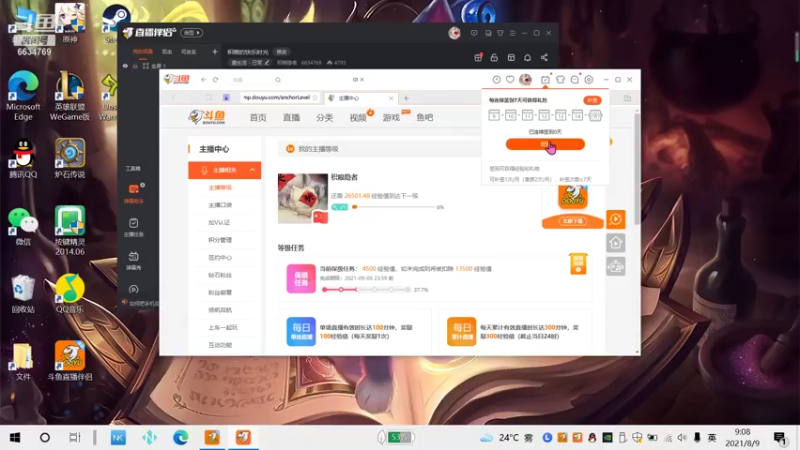Click the orange 签到 sign-in button
This screenshot has width=800, height=450.
545,144
